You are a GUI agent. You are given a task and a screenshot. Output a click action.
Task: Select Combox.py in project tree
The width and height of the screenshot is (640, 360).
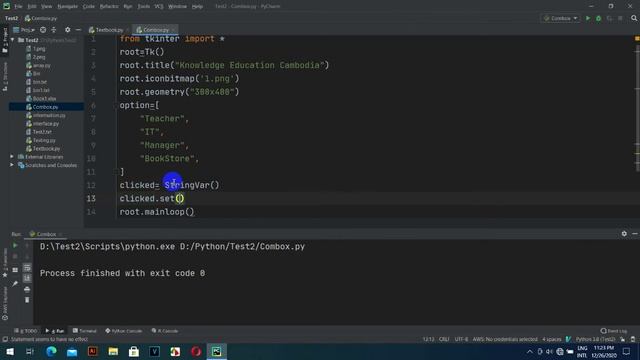point(46,107)
